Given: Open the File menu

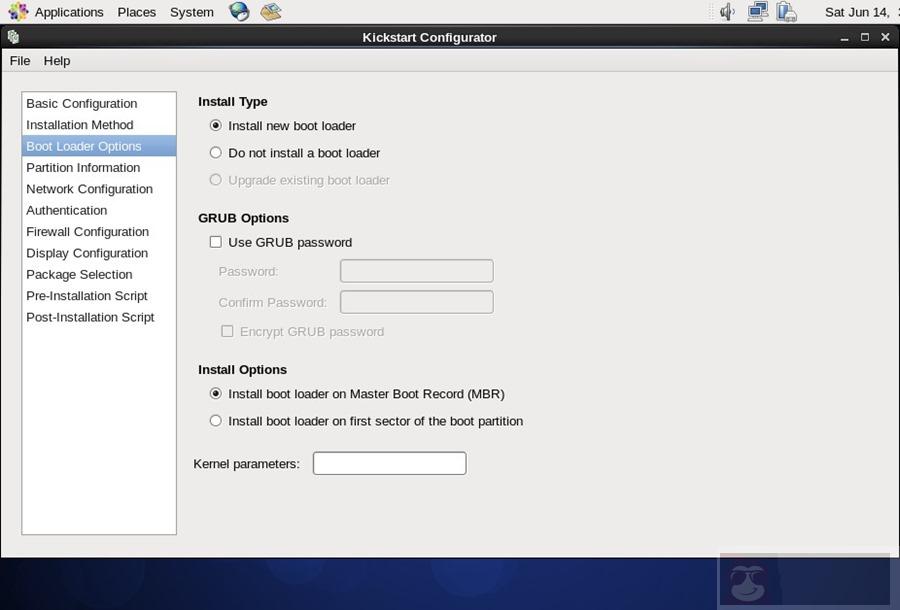Looking at the screenshot, I should point(19,61).
